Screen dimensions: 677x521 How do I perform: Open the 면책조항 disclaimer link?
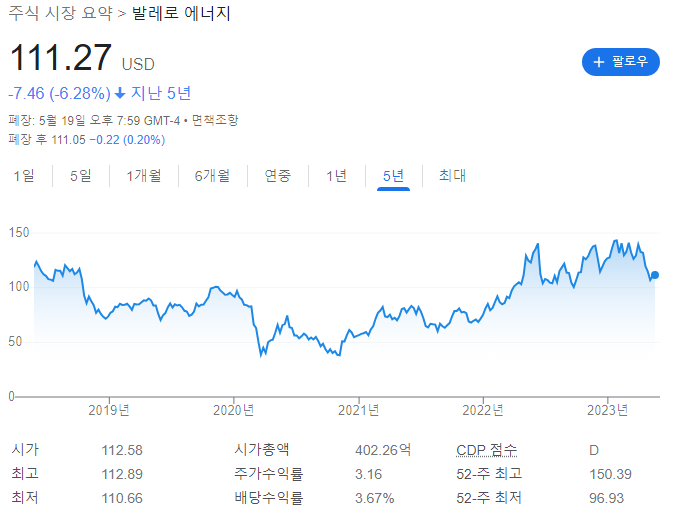coord(215,120)
